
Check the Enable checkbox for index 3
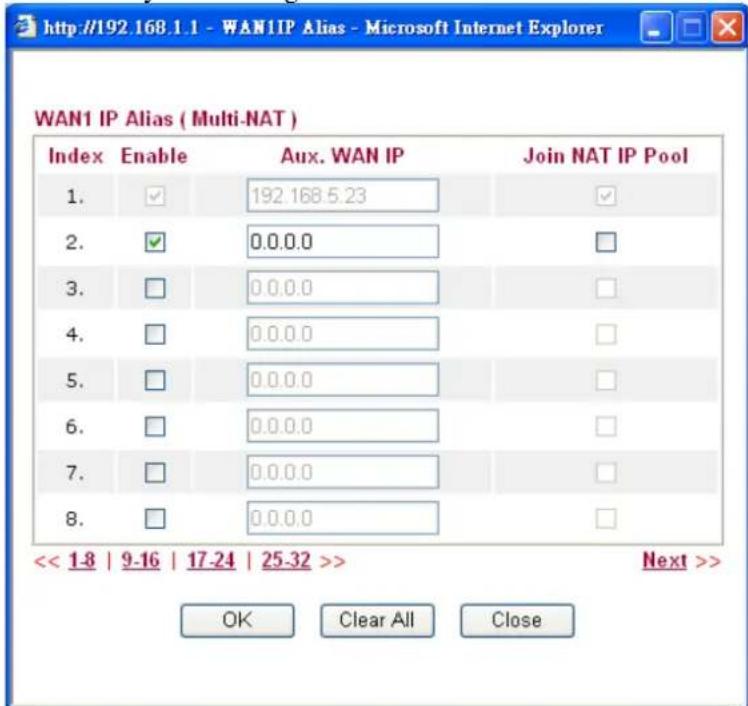155,288
